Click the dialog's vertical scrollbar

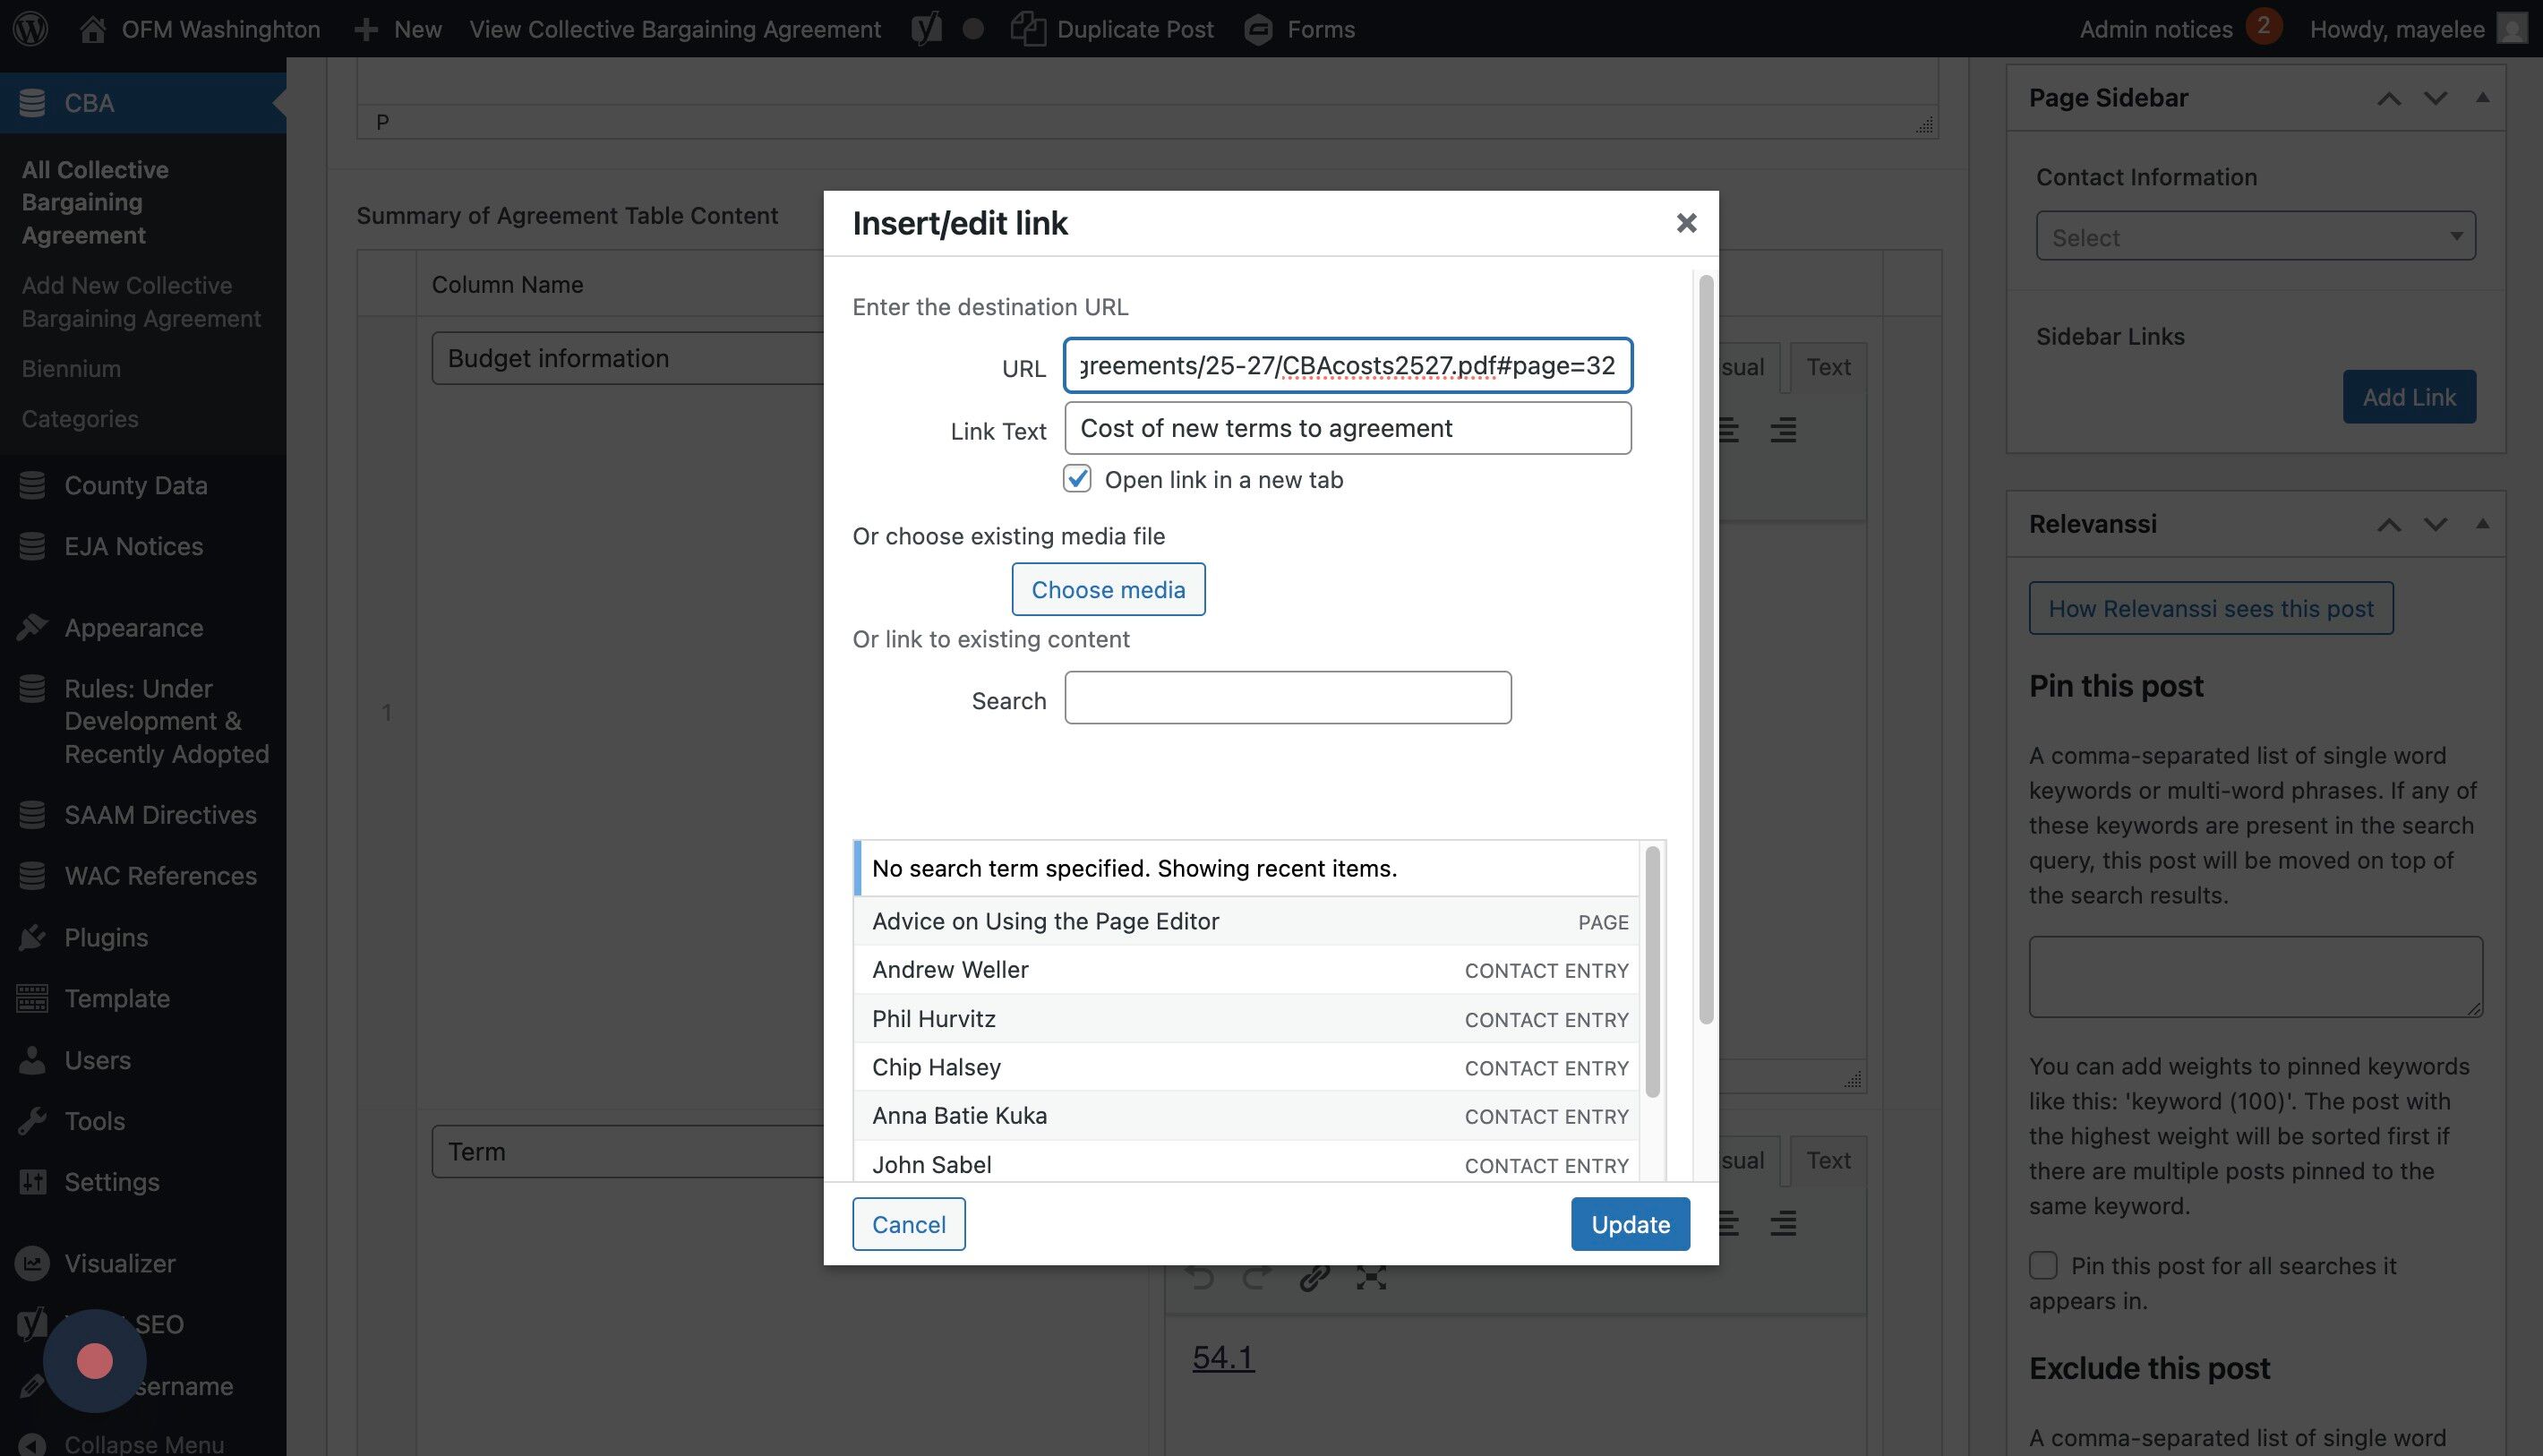pos(1706,650)
